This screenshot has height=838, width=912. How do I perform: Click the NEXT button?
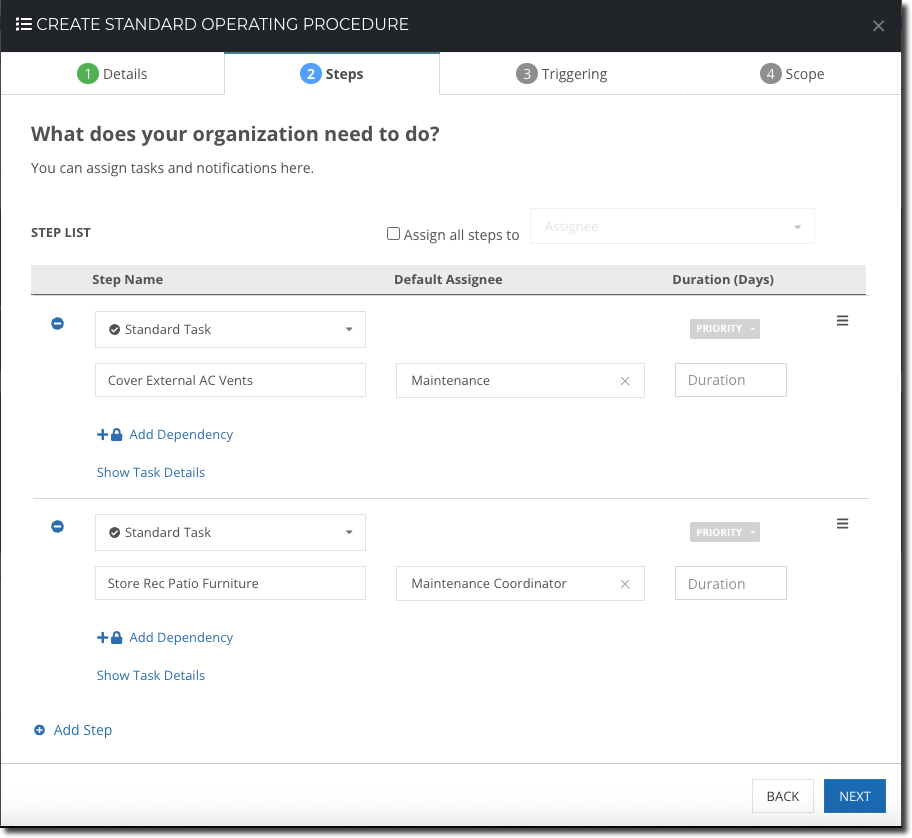coord(854,796)
